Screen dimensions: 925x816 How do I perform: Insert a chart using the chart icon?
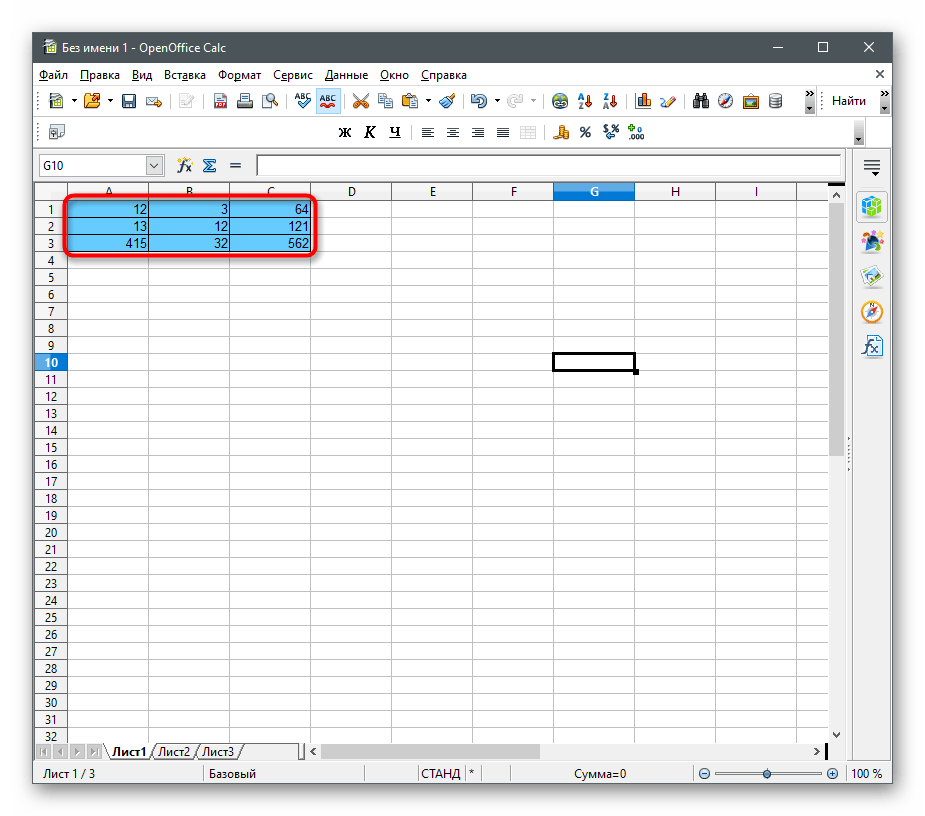coord(643,101)
